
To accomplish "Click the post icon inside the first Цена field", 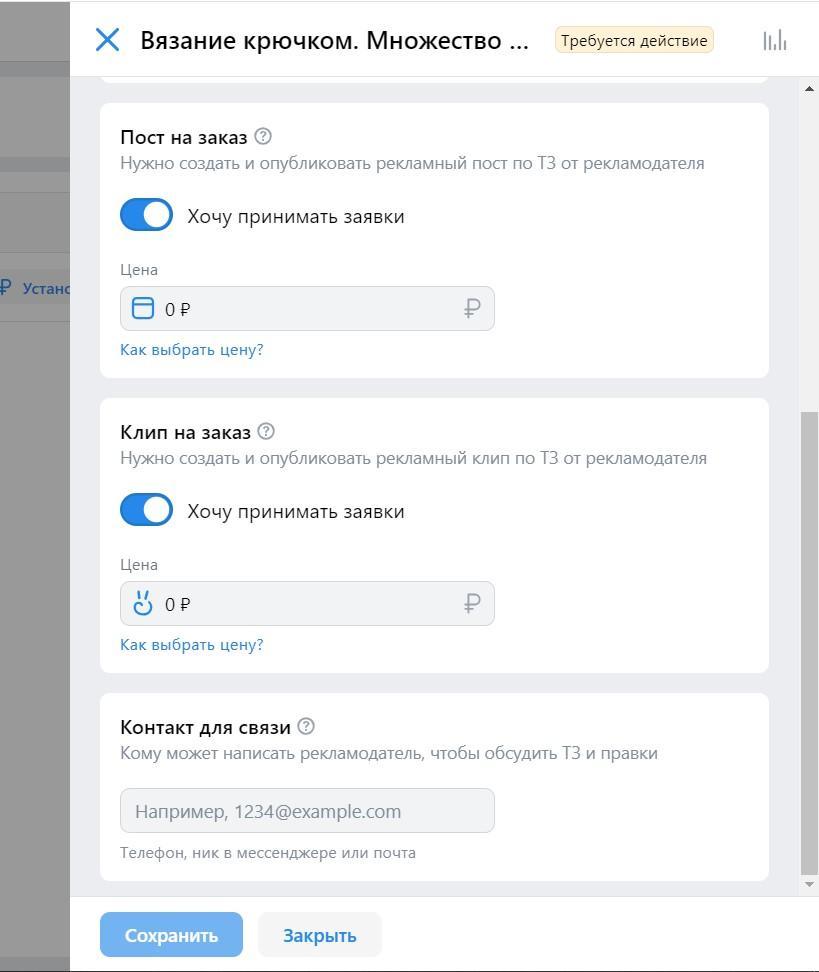I will coord(143,308).
